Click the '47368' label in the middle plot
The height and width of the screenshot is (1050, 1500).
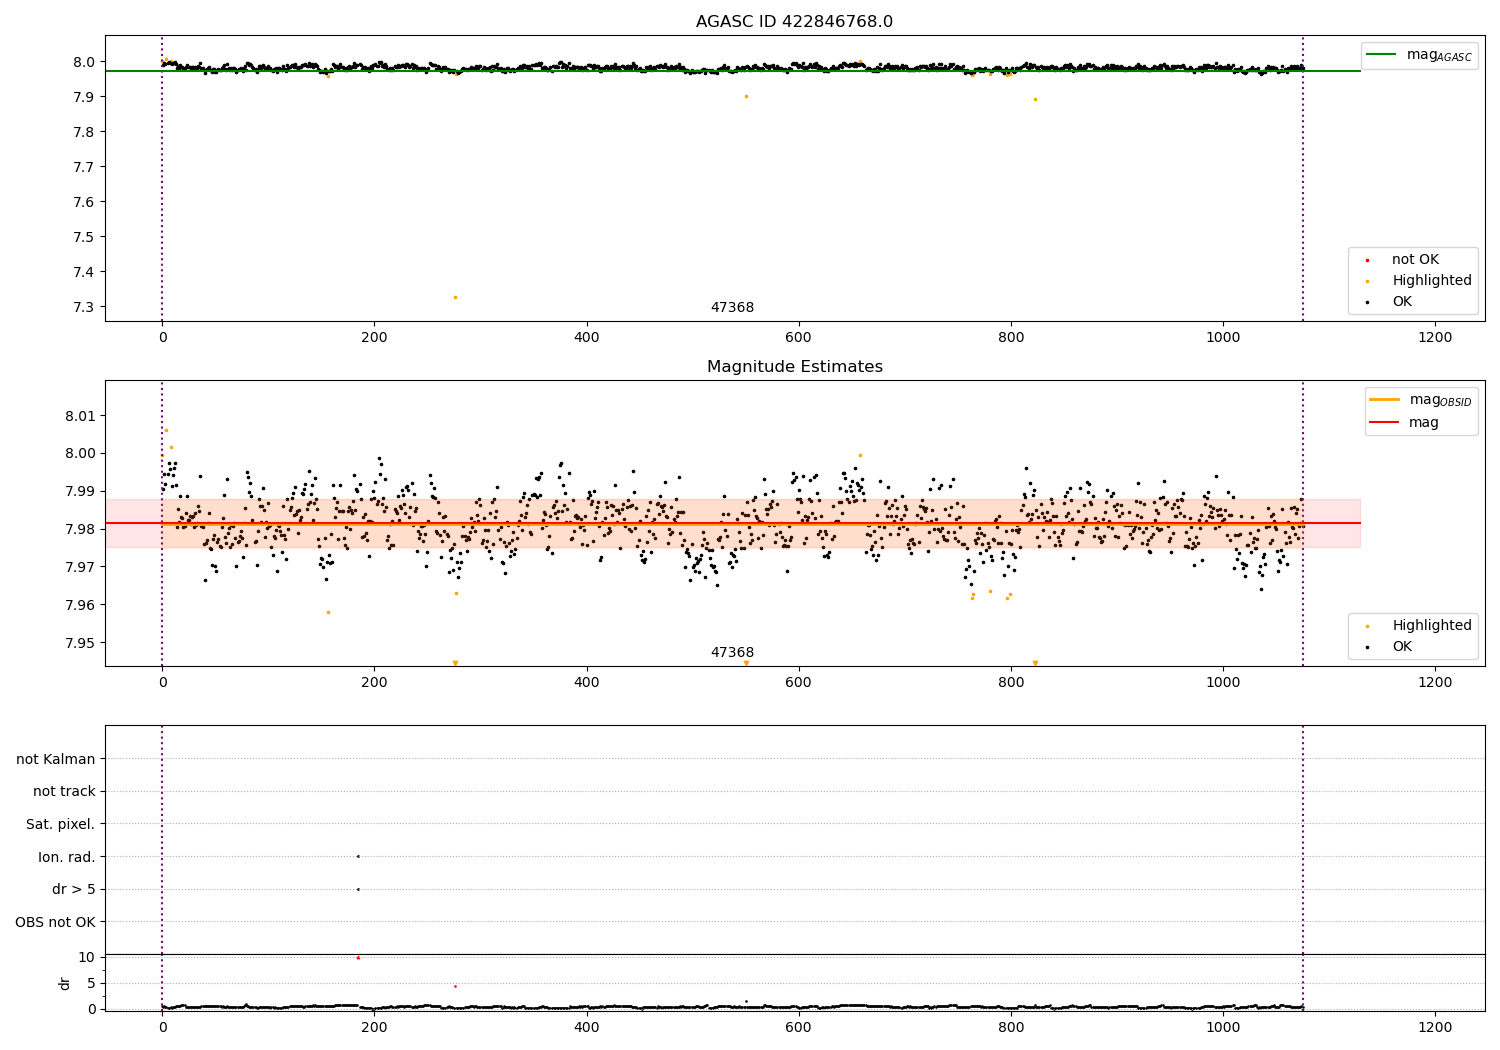coord(732,653)
